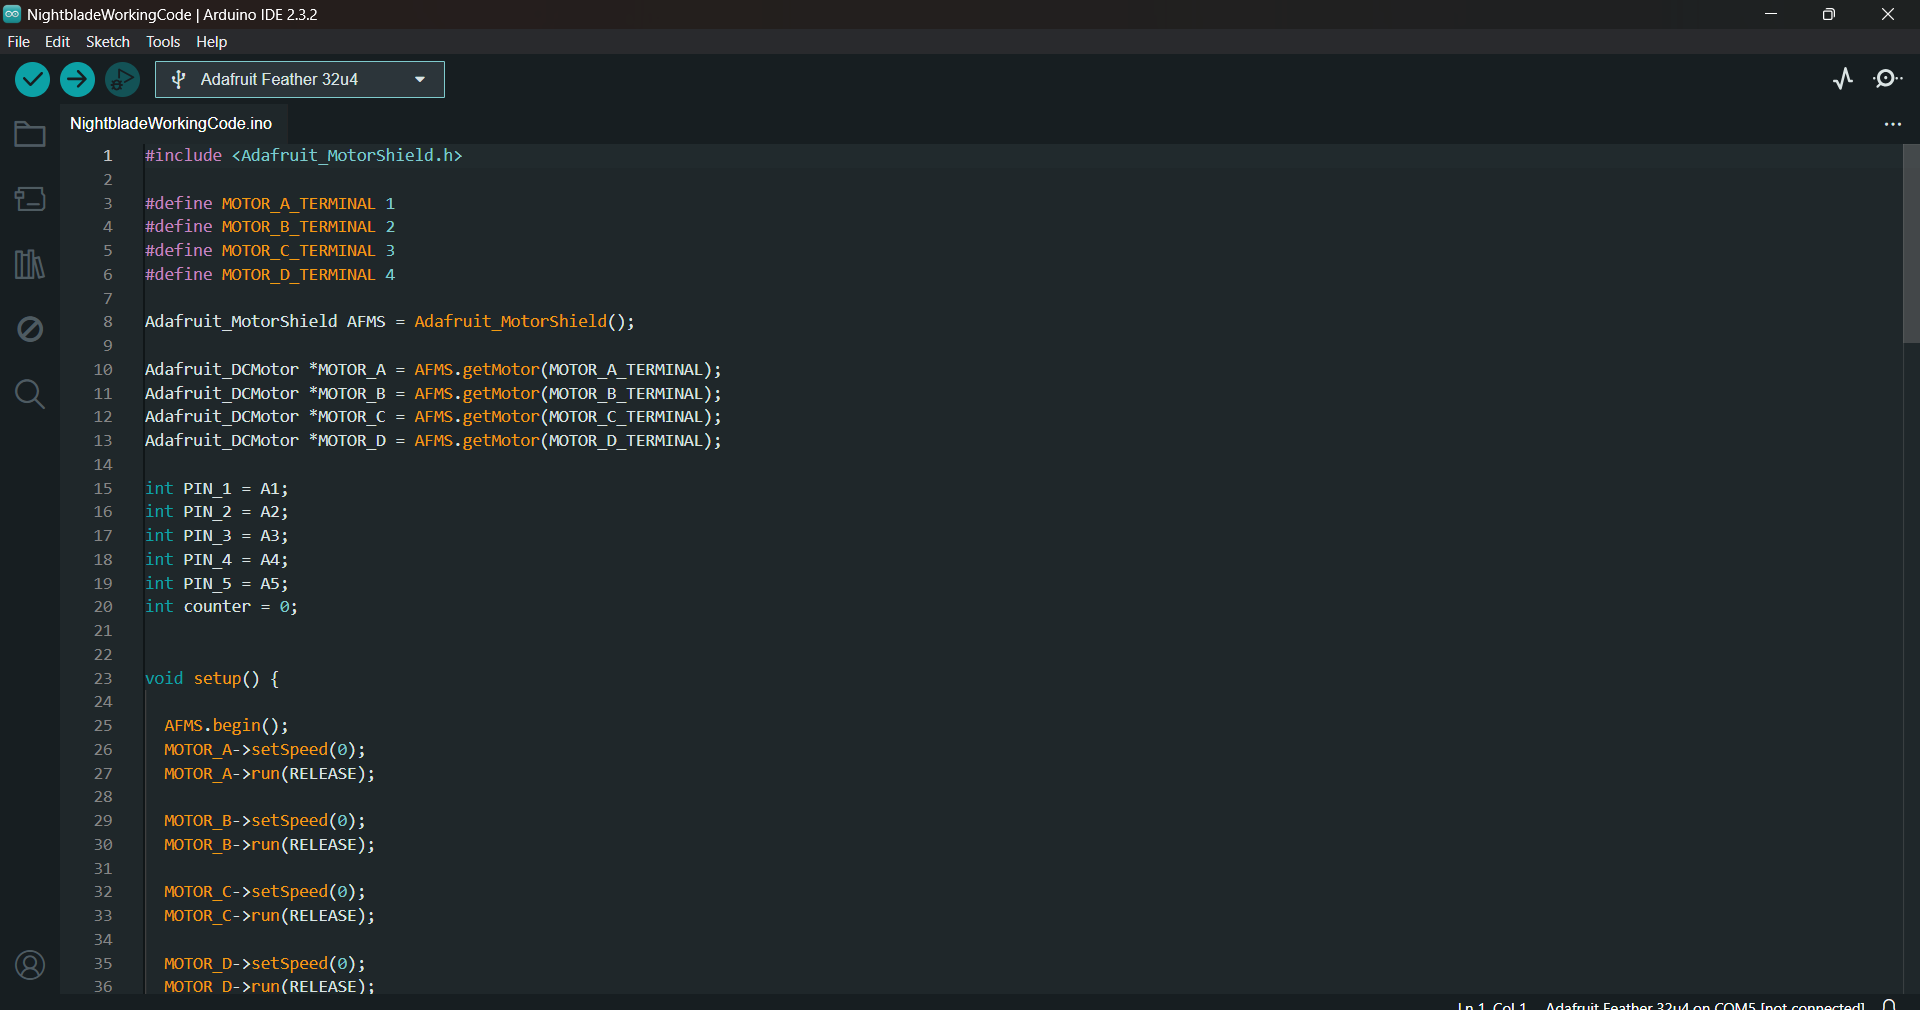The width and height of the screenshot is (1920, 1010).
Task: Click the *MOTOR_C getMotor declaration line
Action: click(433, 417)
